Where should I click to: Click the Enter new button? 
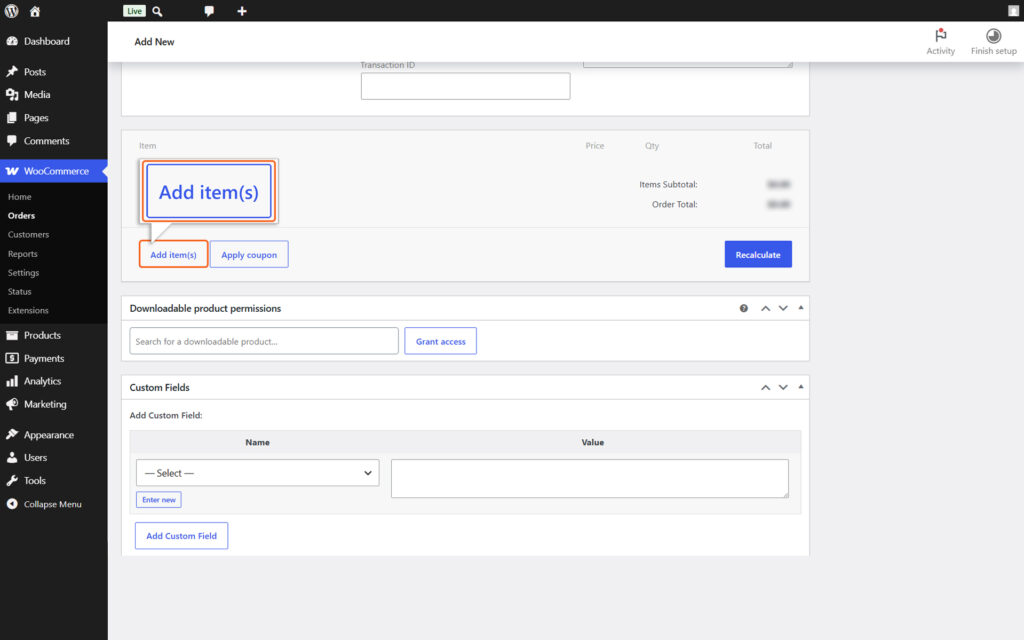pos(159,500)
